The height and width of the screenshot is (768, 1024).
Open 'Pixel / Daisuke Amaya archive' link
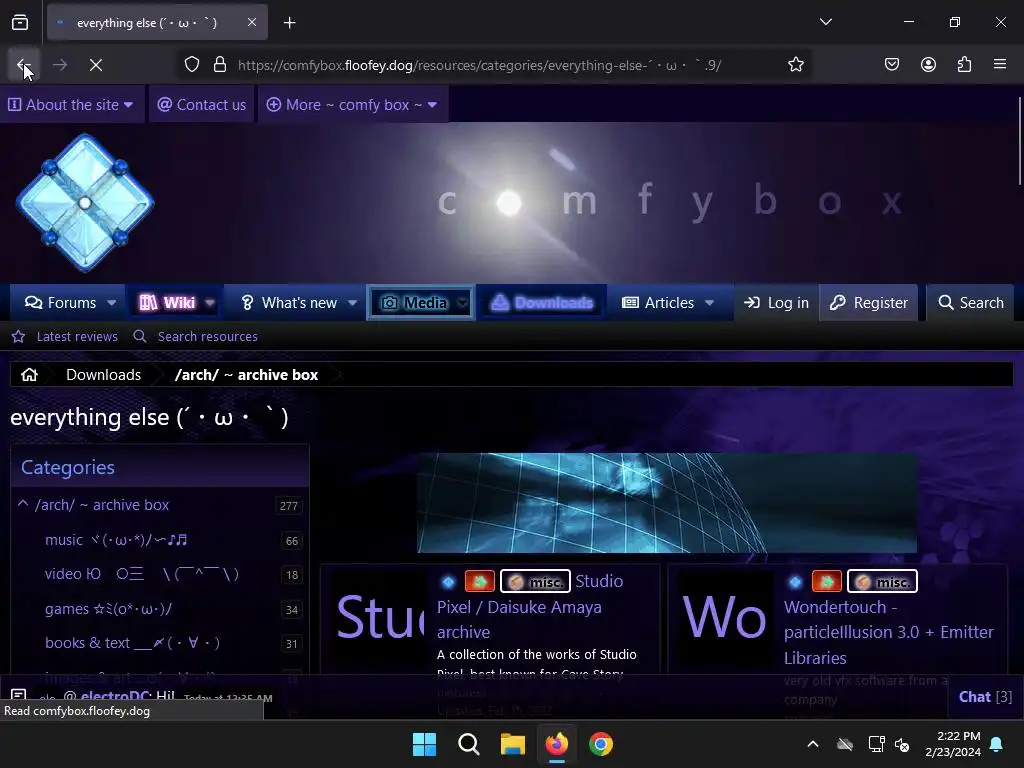point(519,619)
